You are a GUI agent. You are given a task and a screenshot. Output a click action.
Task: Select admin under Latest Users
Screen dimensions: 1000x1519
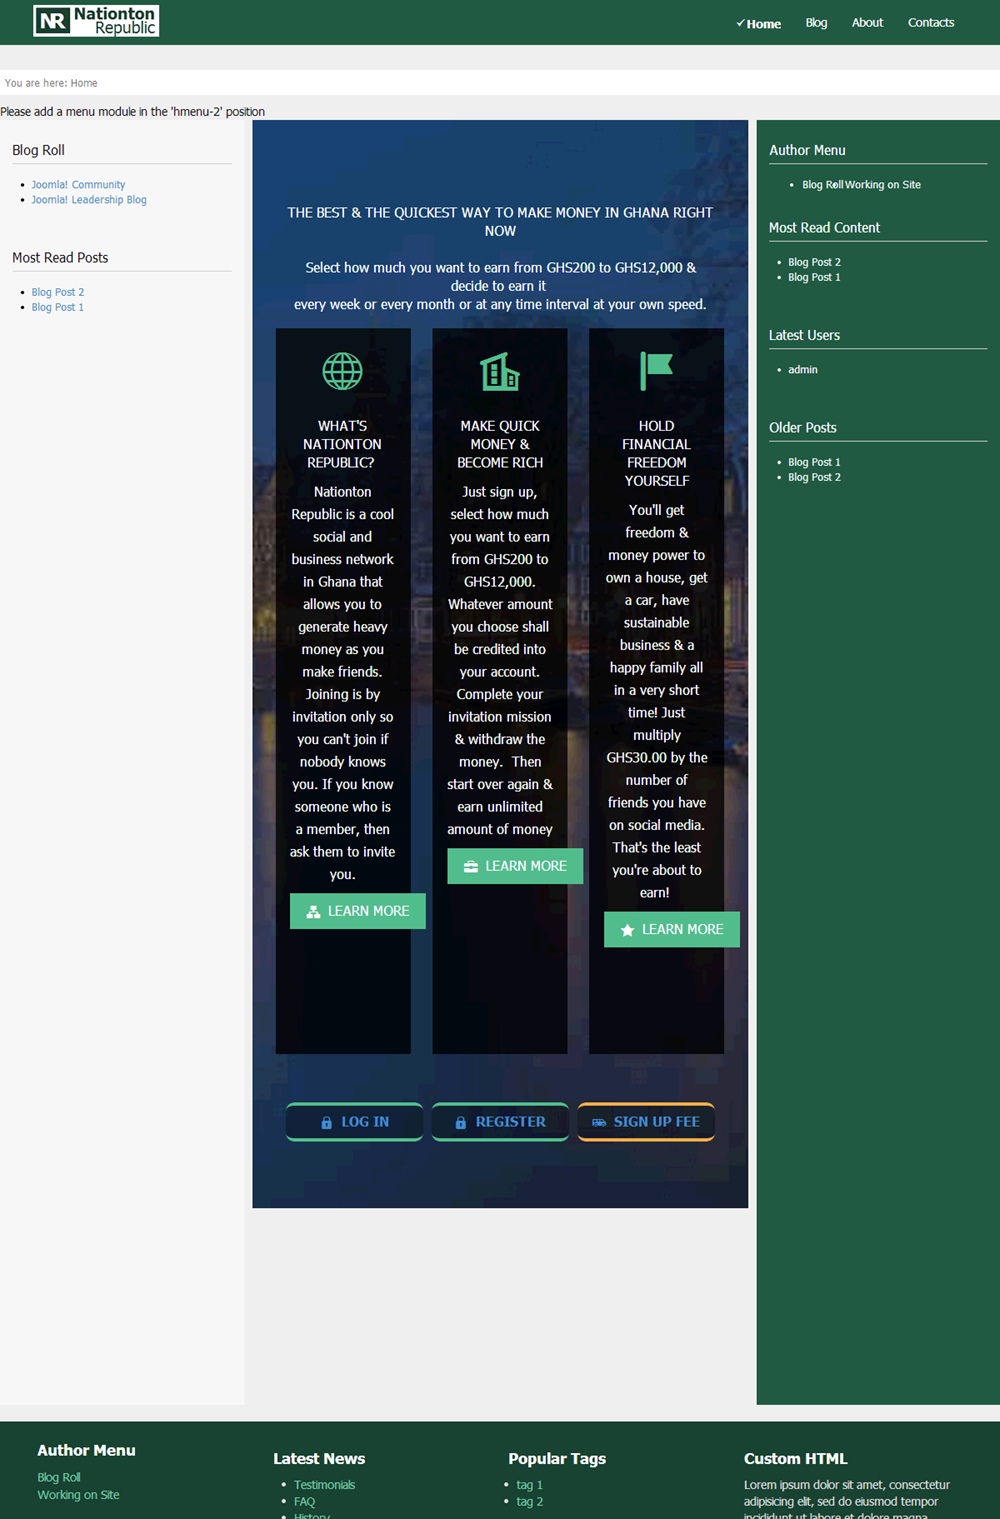click(x=802, y=370)
